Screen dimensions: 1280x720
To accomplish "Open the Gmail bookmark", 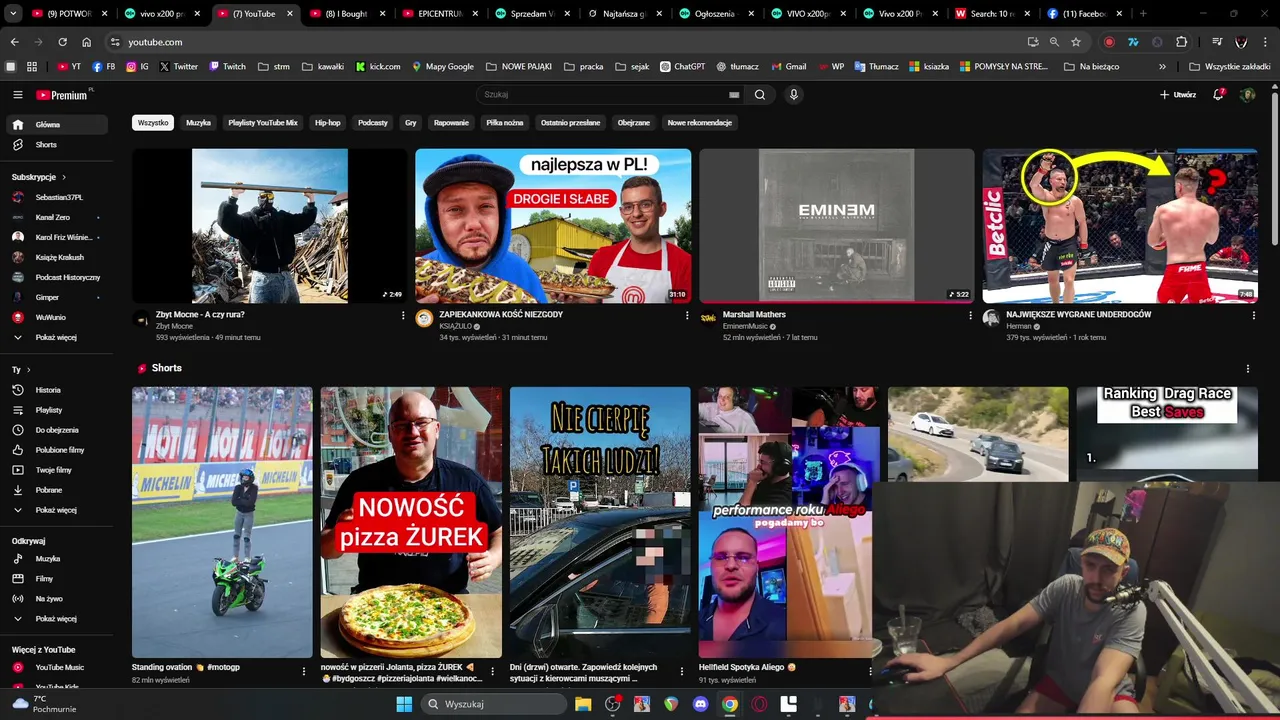I will coord(788,67).
